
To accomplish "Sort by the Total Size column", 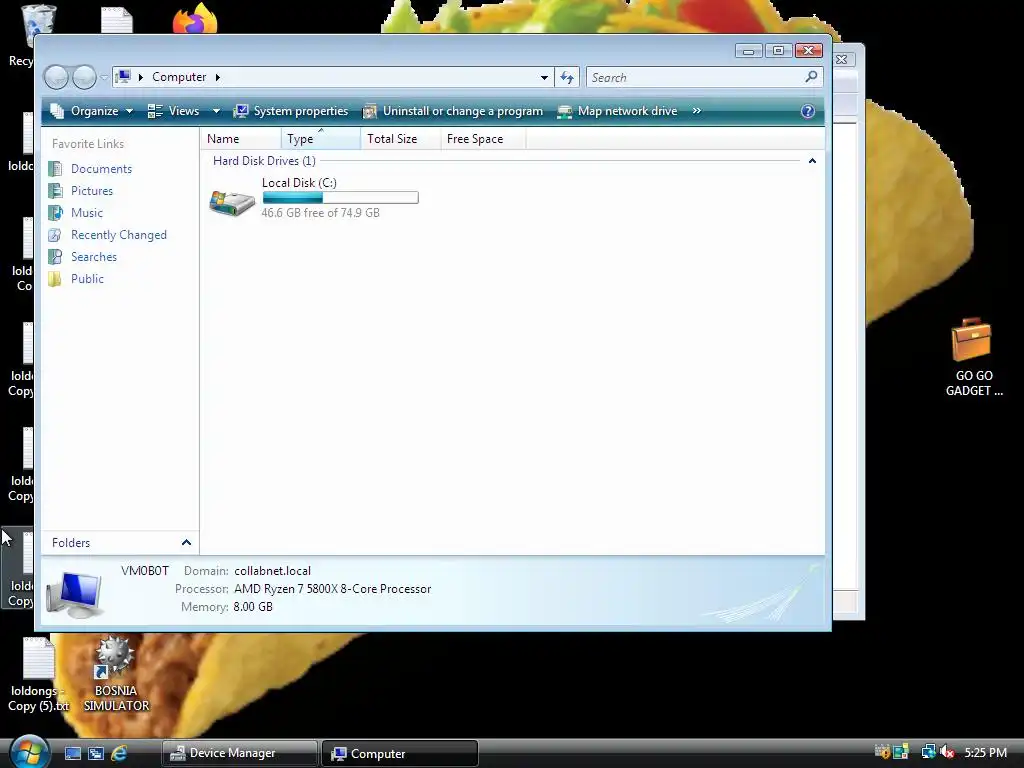I will 400,138.
